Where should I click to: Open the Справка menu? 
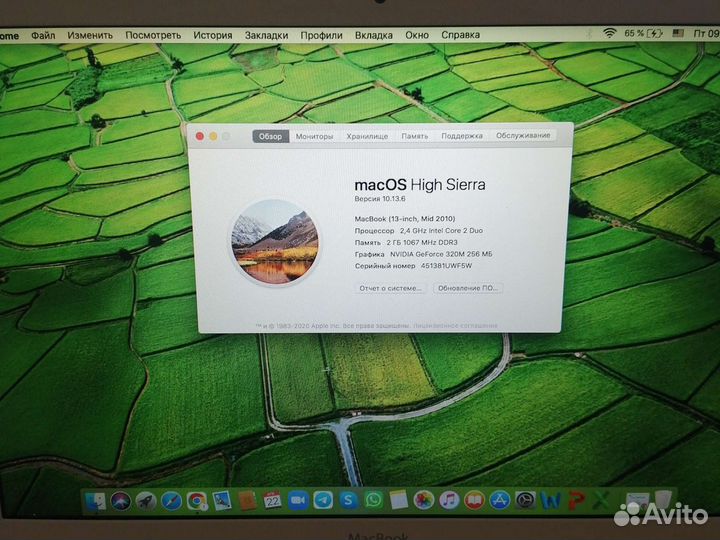click(x=461, y=35)
